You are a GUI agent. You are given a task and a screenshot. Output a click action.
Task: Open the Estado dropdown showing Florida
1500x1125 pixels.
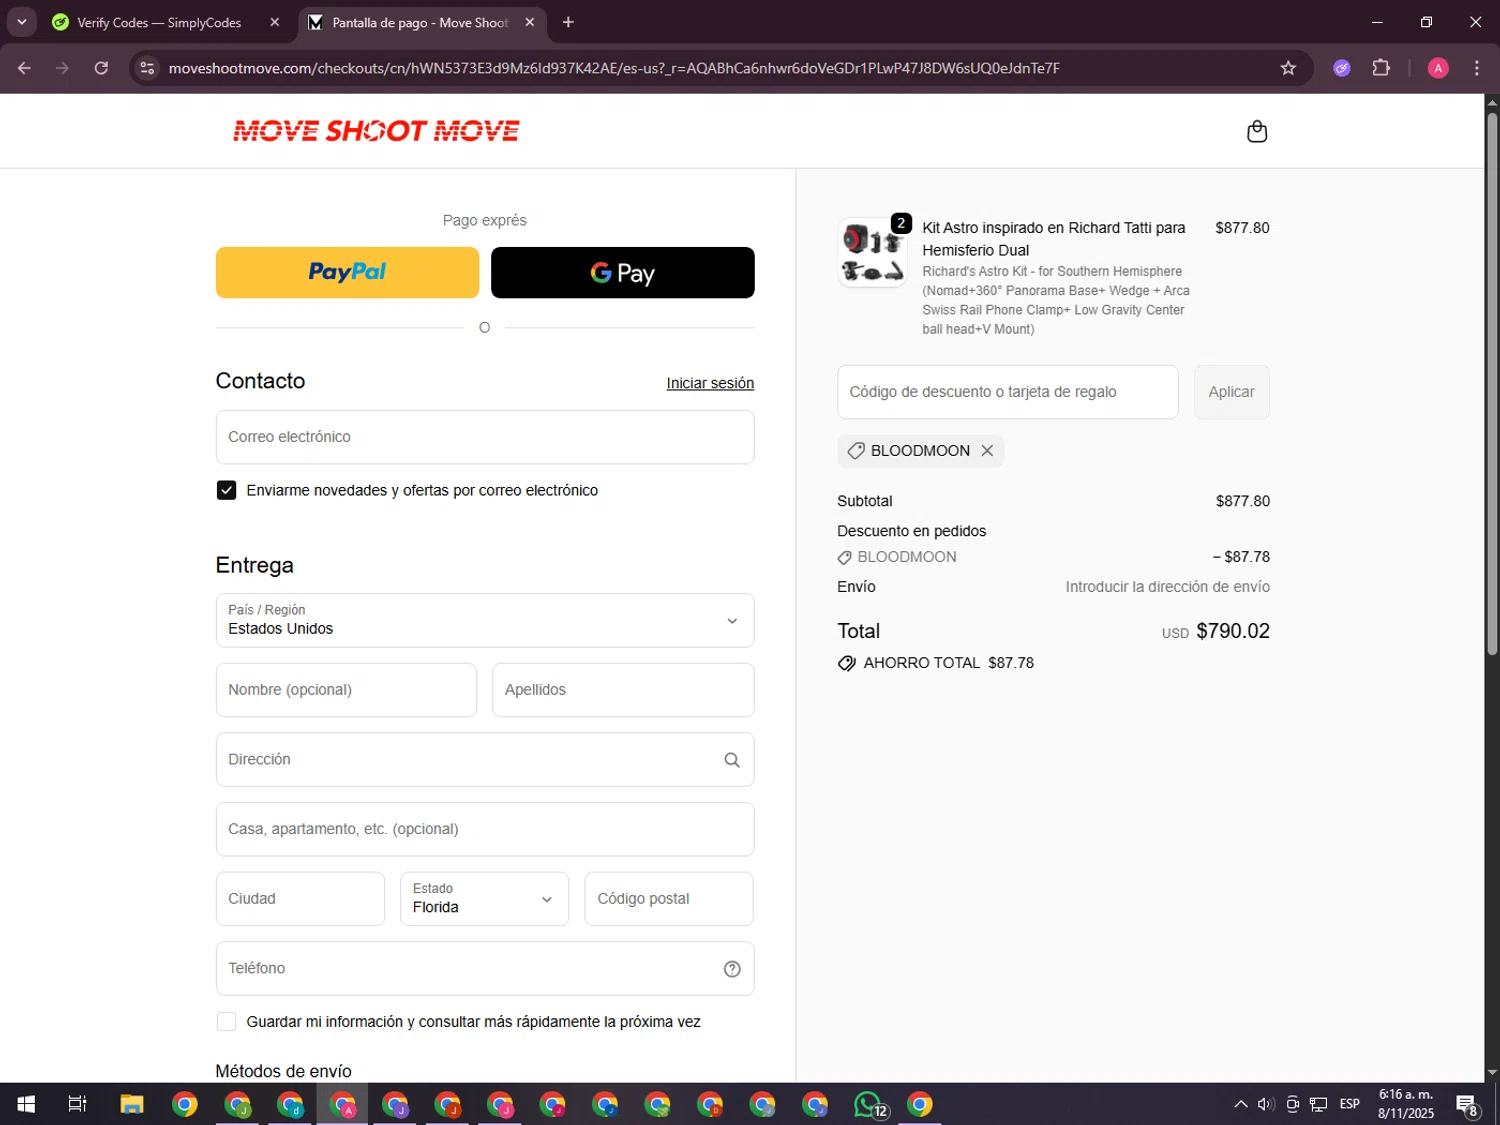point(484,899)
